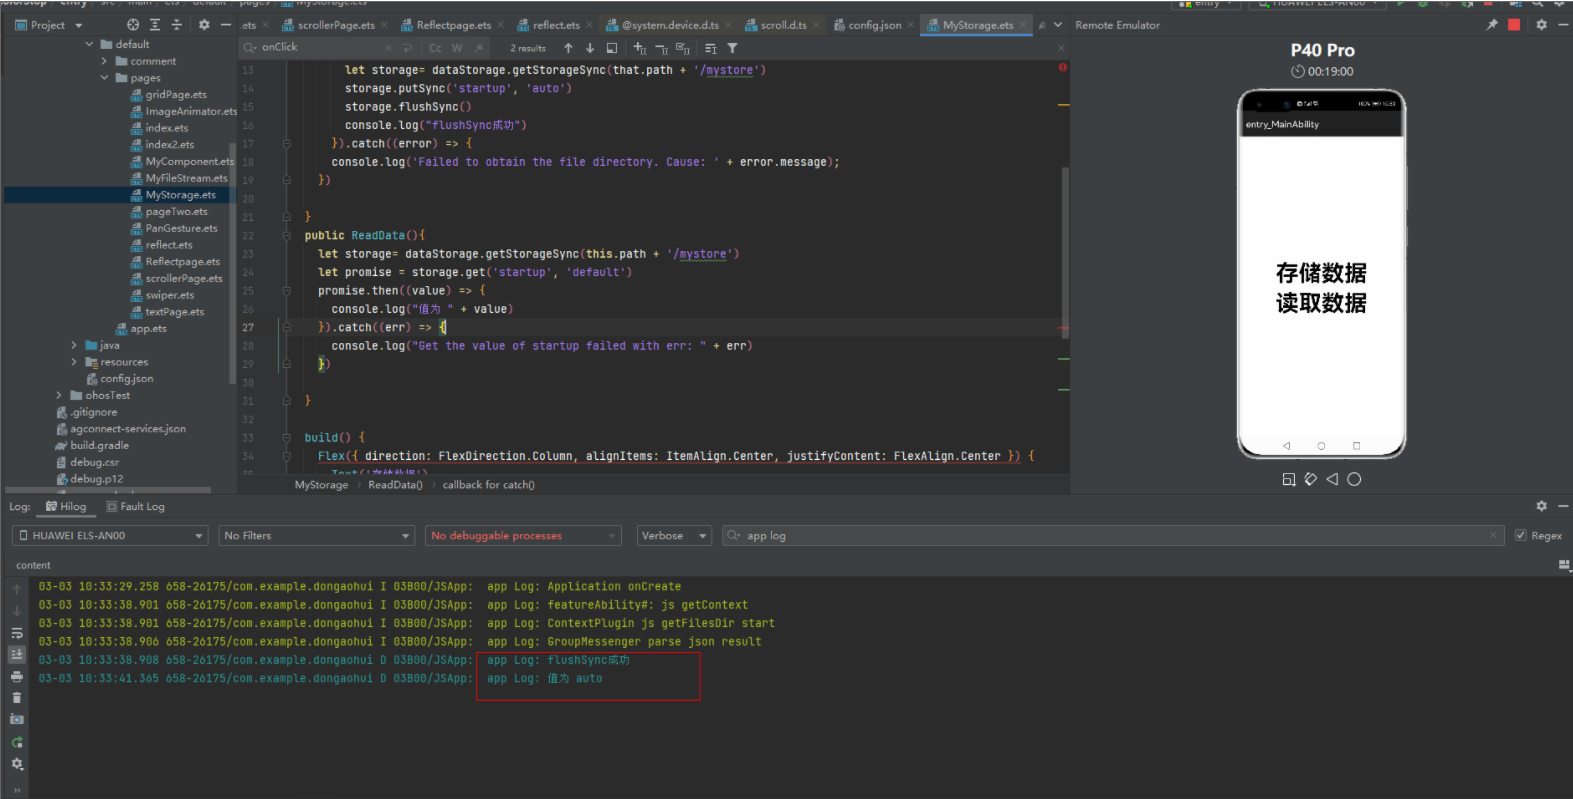The height and width of the screenshot is (799, 1573).
Task: Tap the phone's recent apps square button
Action: click(1356, 446)
